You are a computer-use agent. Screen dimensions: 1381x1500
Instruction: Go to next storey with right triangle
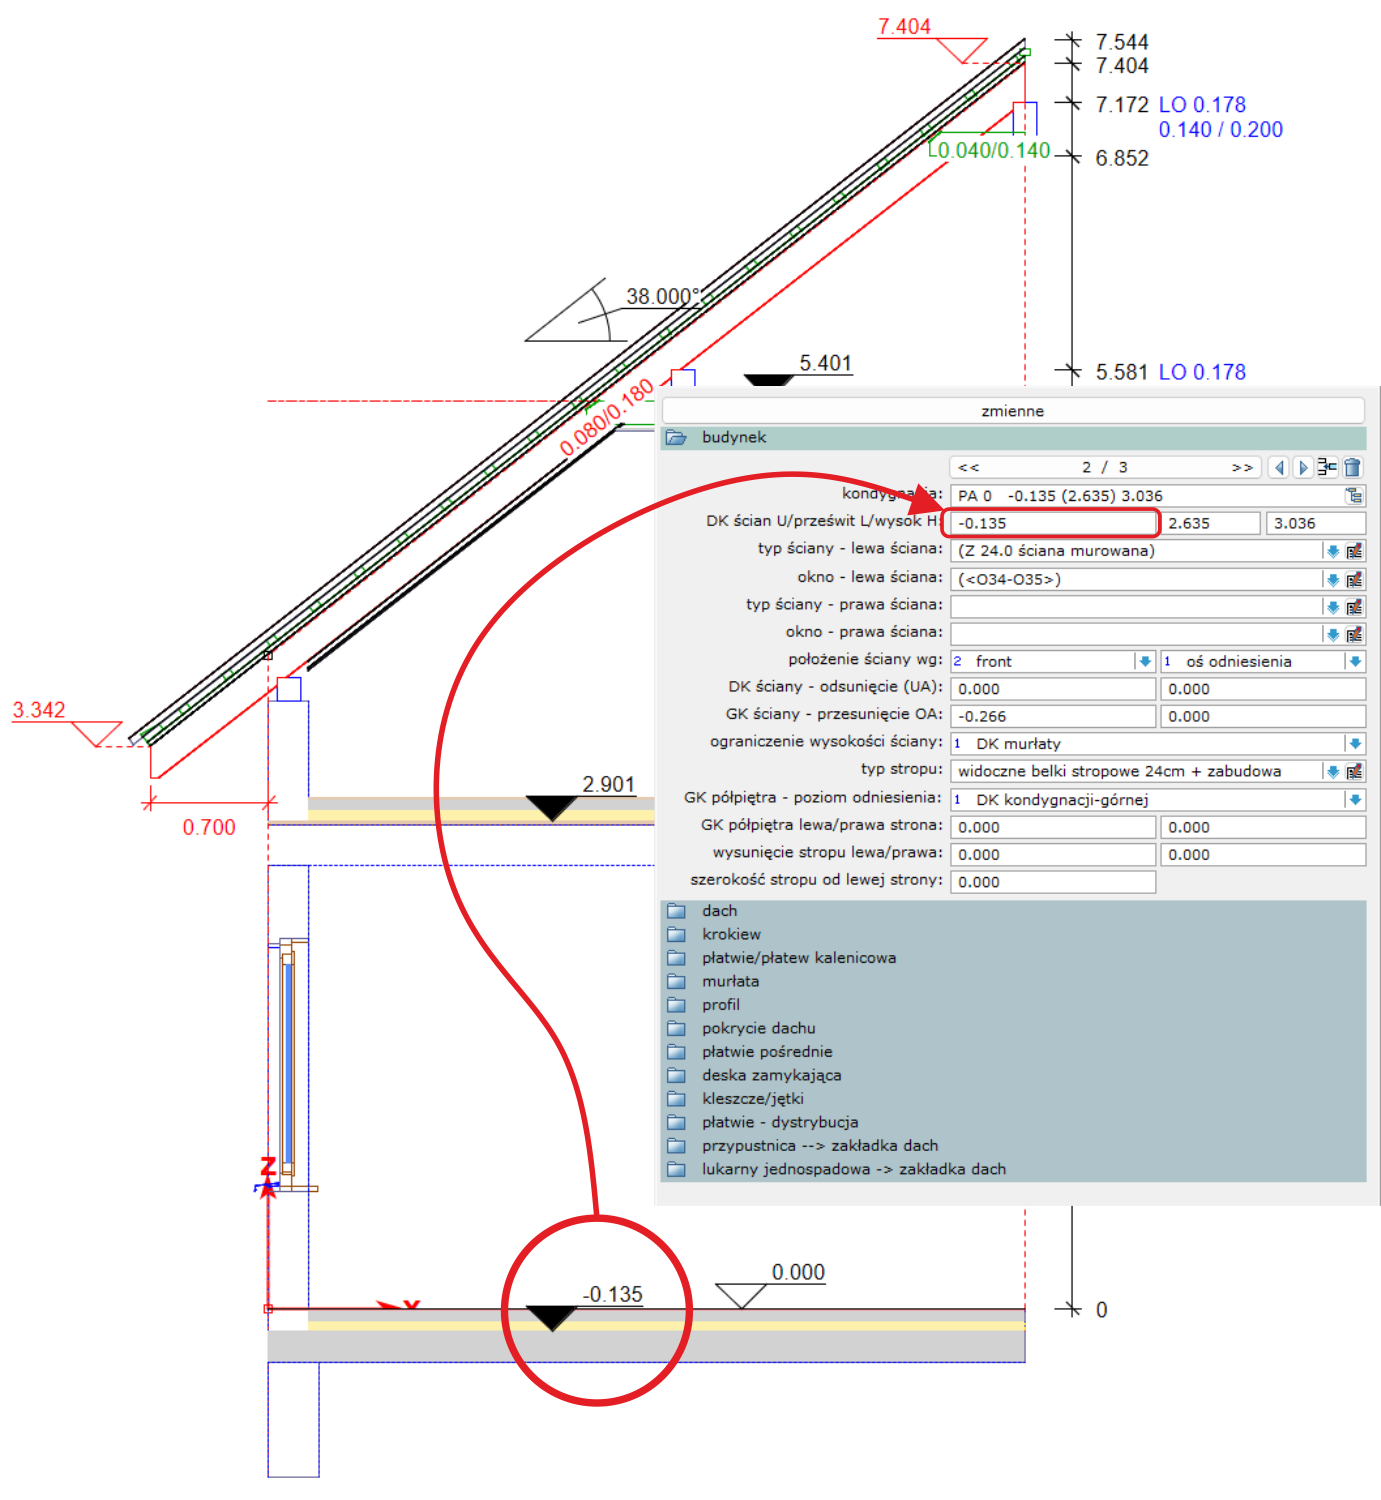(x=1302, y=467)
